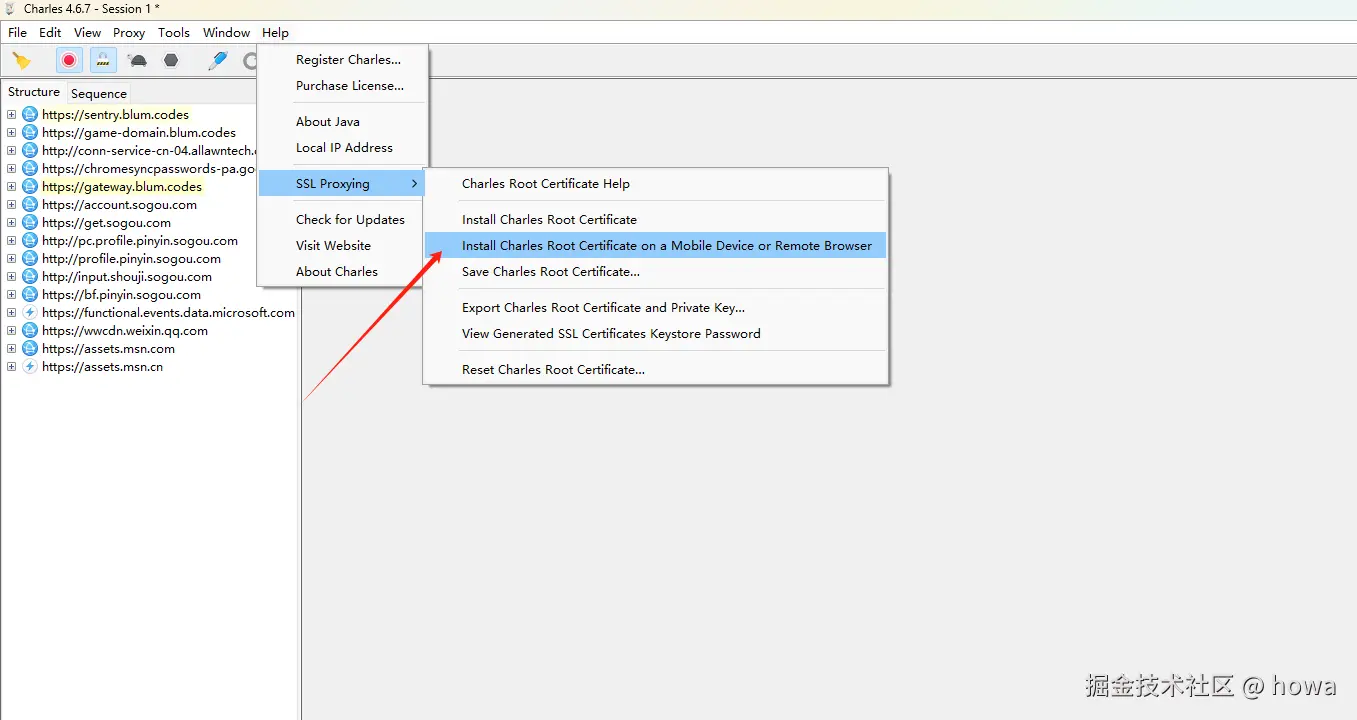The height and width of the screenshot is (720, 1357).
Task: Open the File menu
Action: coord(18,32)
